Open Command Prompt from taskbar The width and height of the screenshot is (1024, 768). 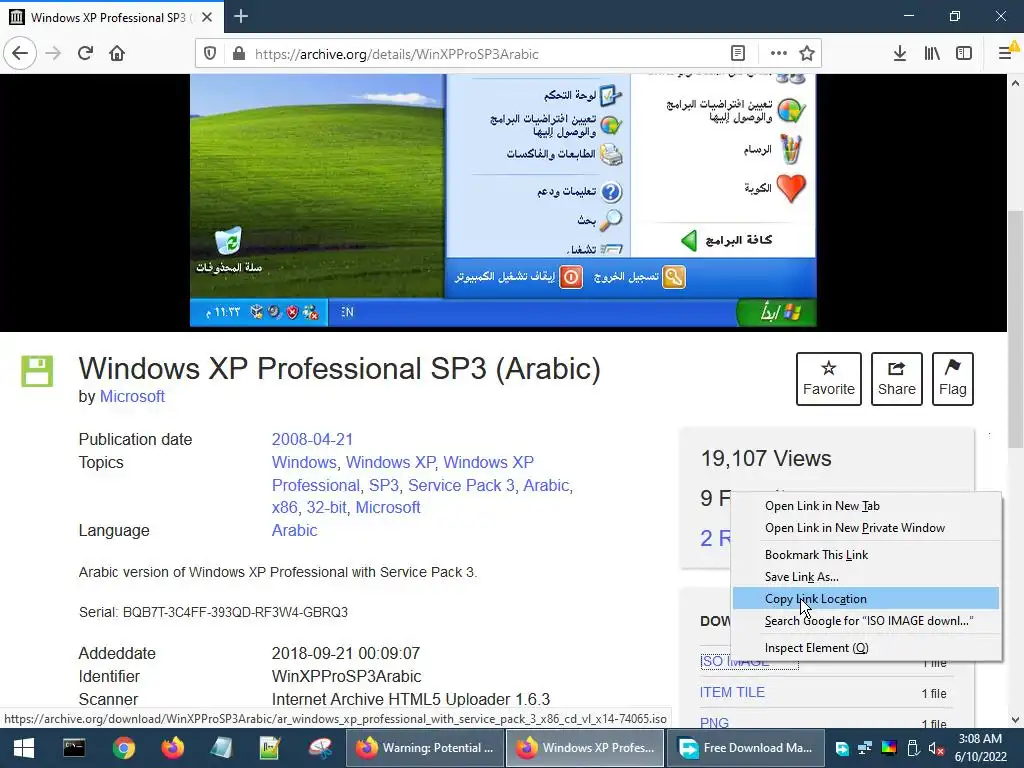pos(74,748)
